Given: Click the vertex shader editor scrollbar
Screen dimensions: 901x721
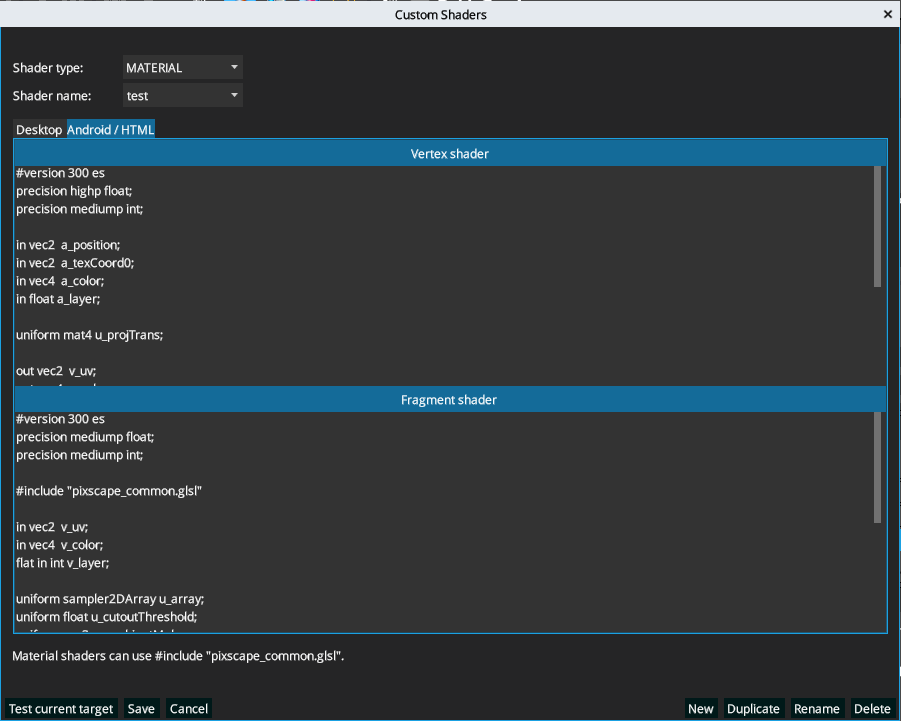Looking at the screenshot, I should tap(877, 226).
